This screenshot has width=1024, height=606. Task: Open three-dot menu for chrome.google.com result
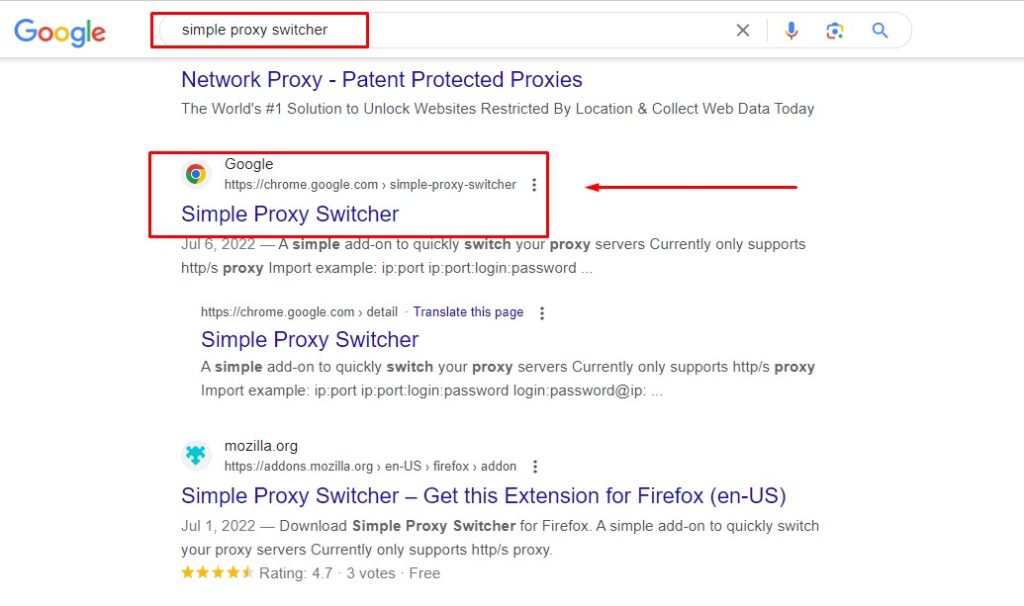[x=534, y=185]
